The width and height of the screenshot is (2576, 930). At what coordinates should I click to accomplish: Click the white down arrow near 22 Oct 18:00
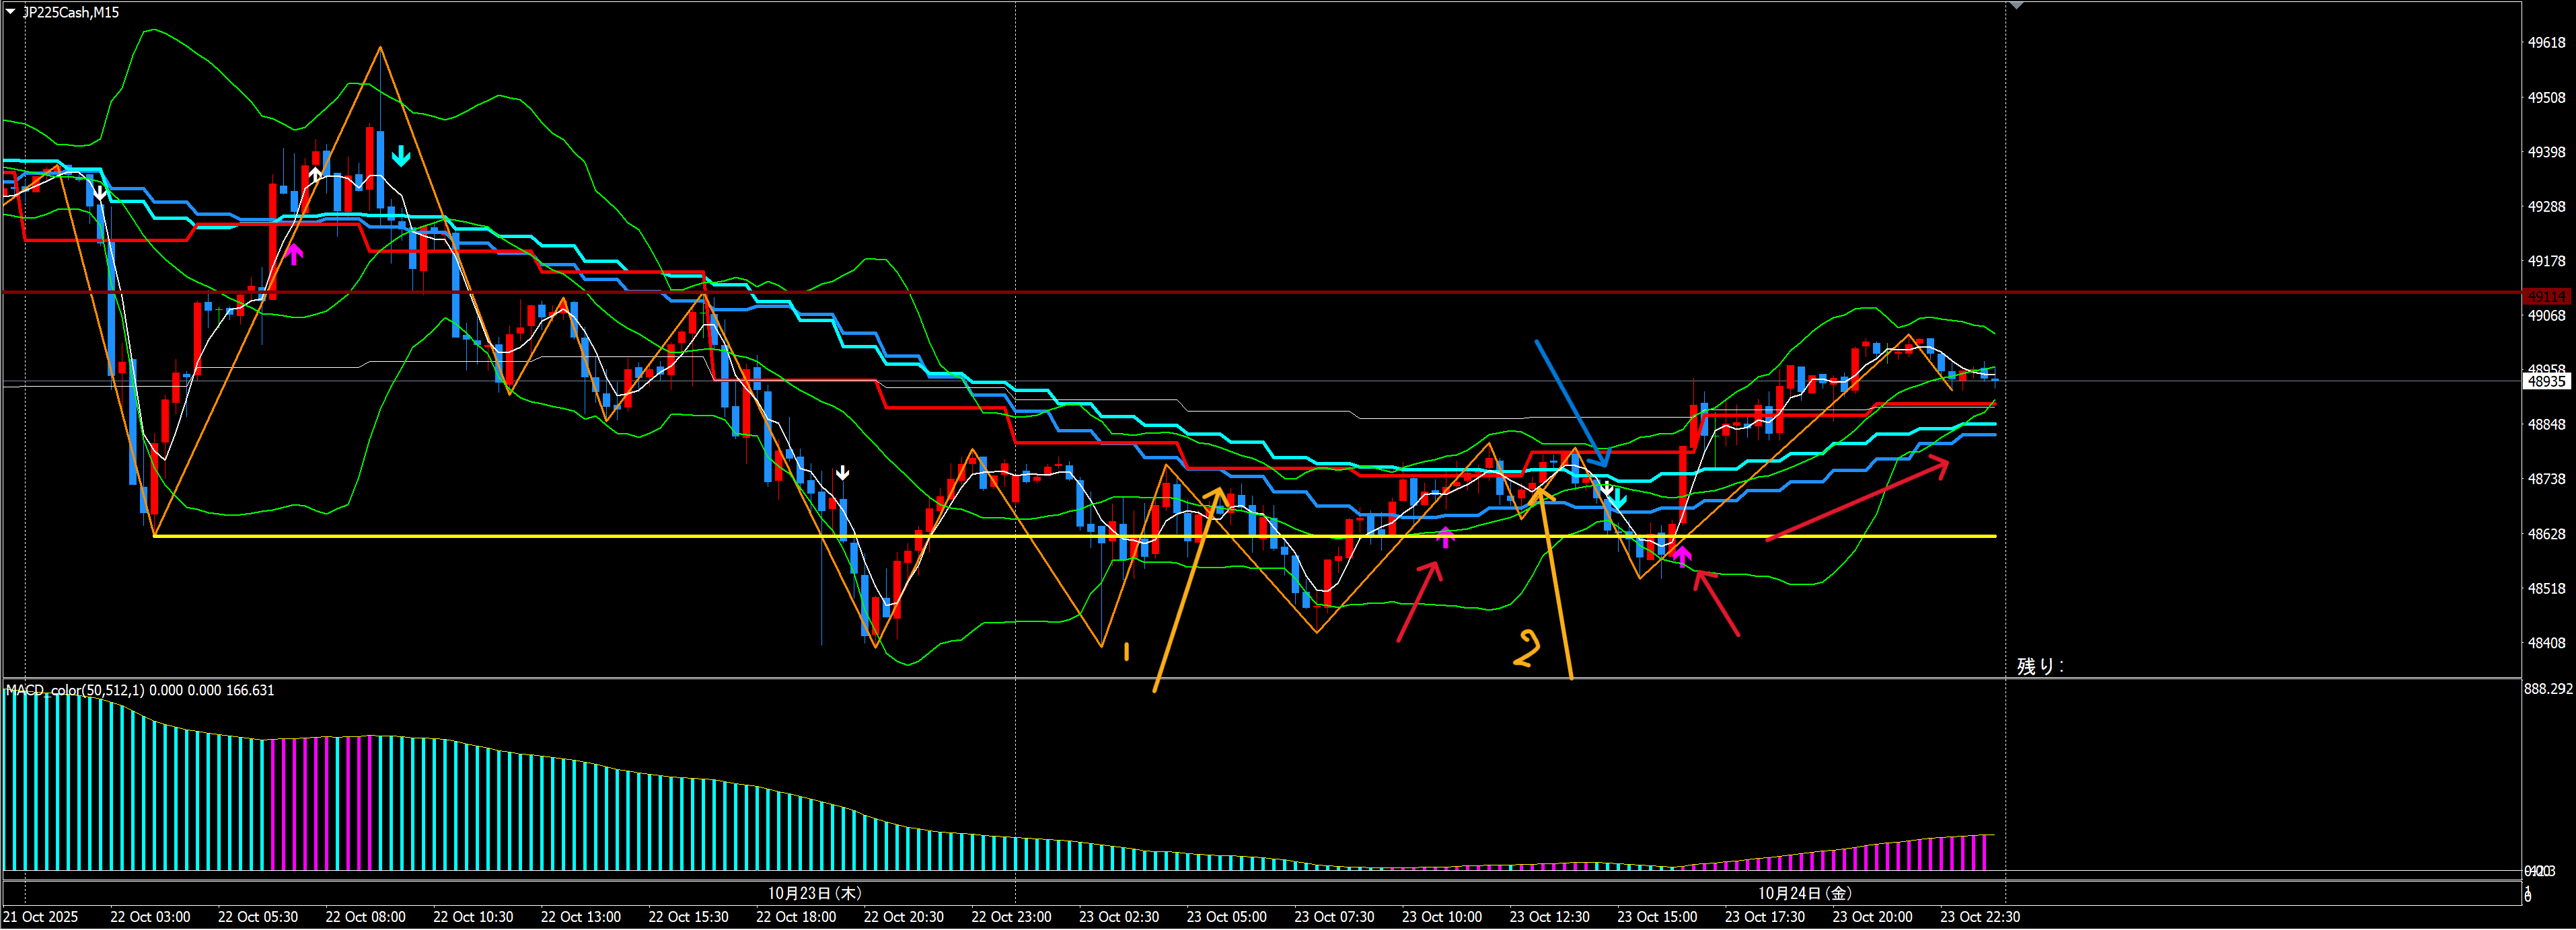(843, 472)
